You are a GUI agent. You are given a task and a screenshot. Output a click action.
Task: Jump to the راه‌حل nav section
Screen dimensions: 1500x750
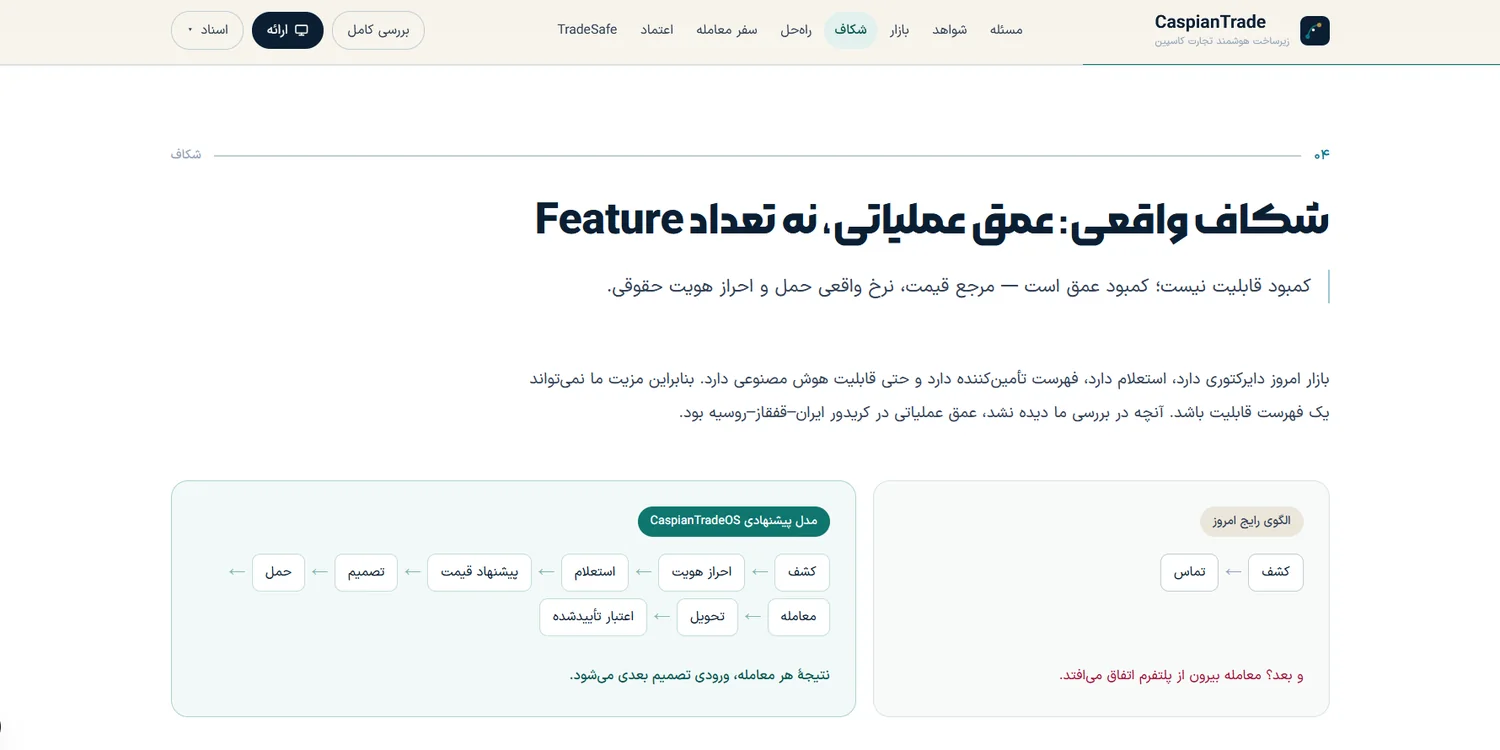(796, 30)
